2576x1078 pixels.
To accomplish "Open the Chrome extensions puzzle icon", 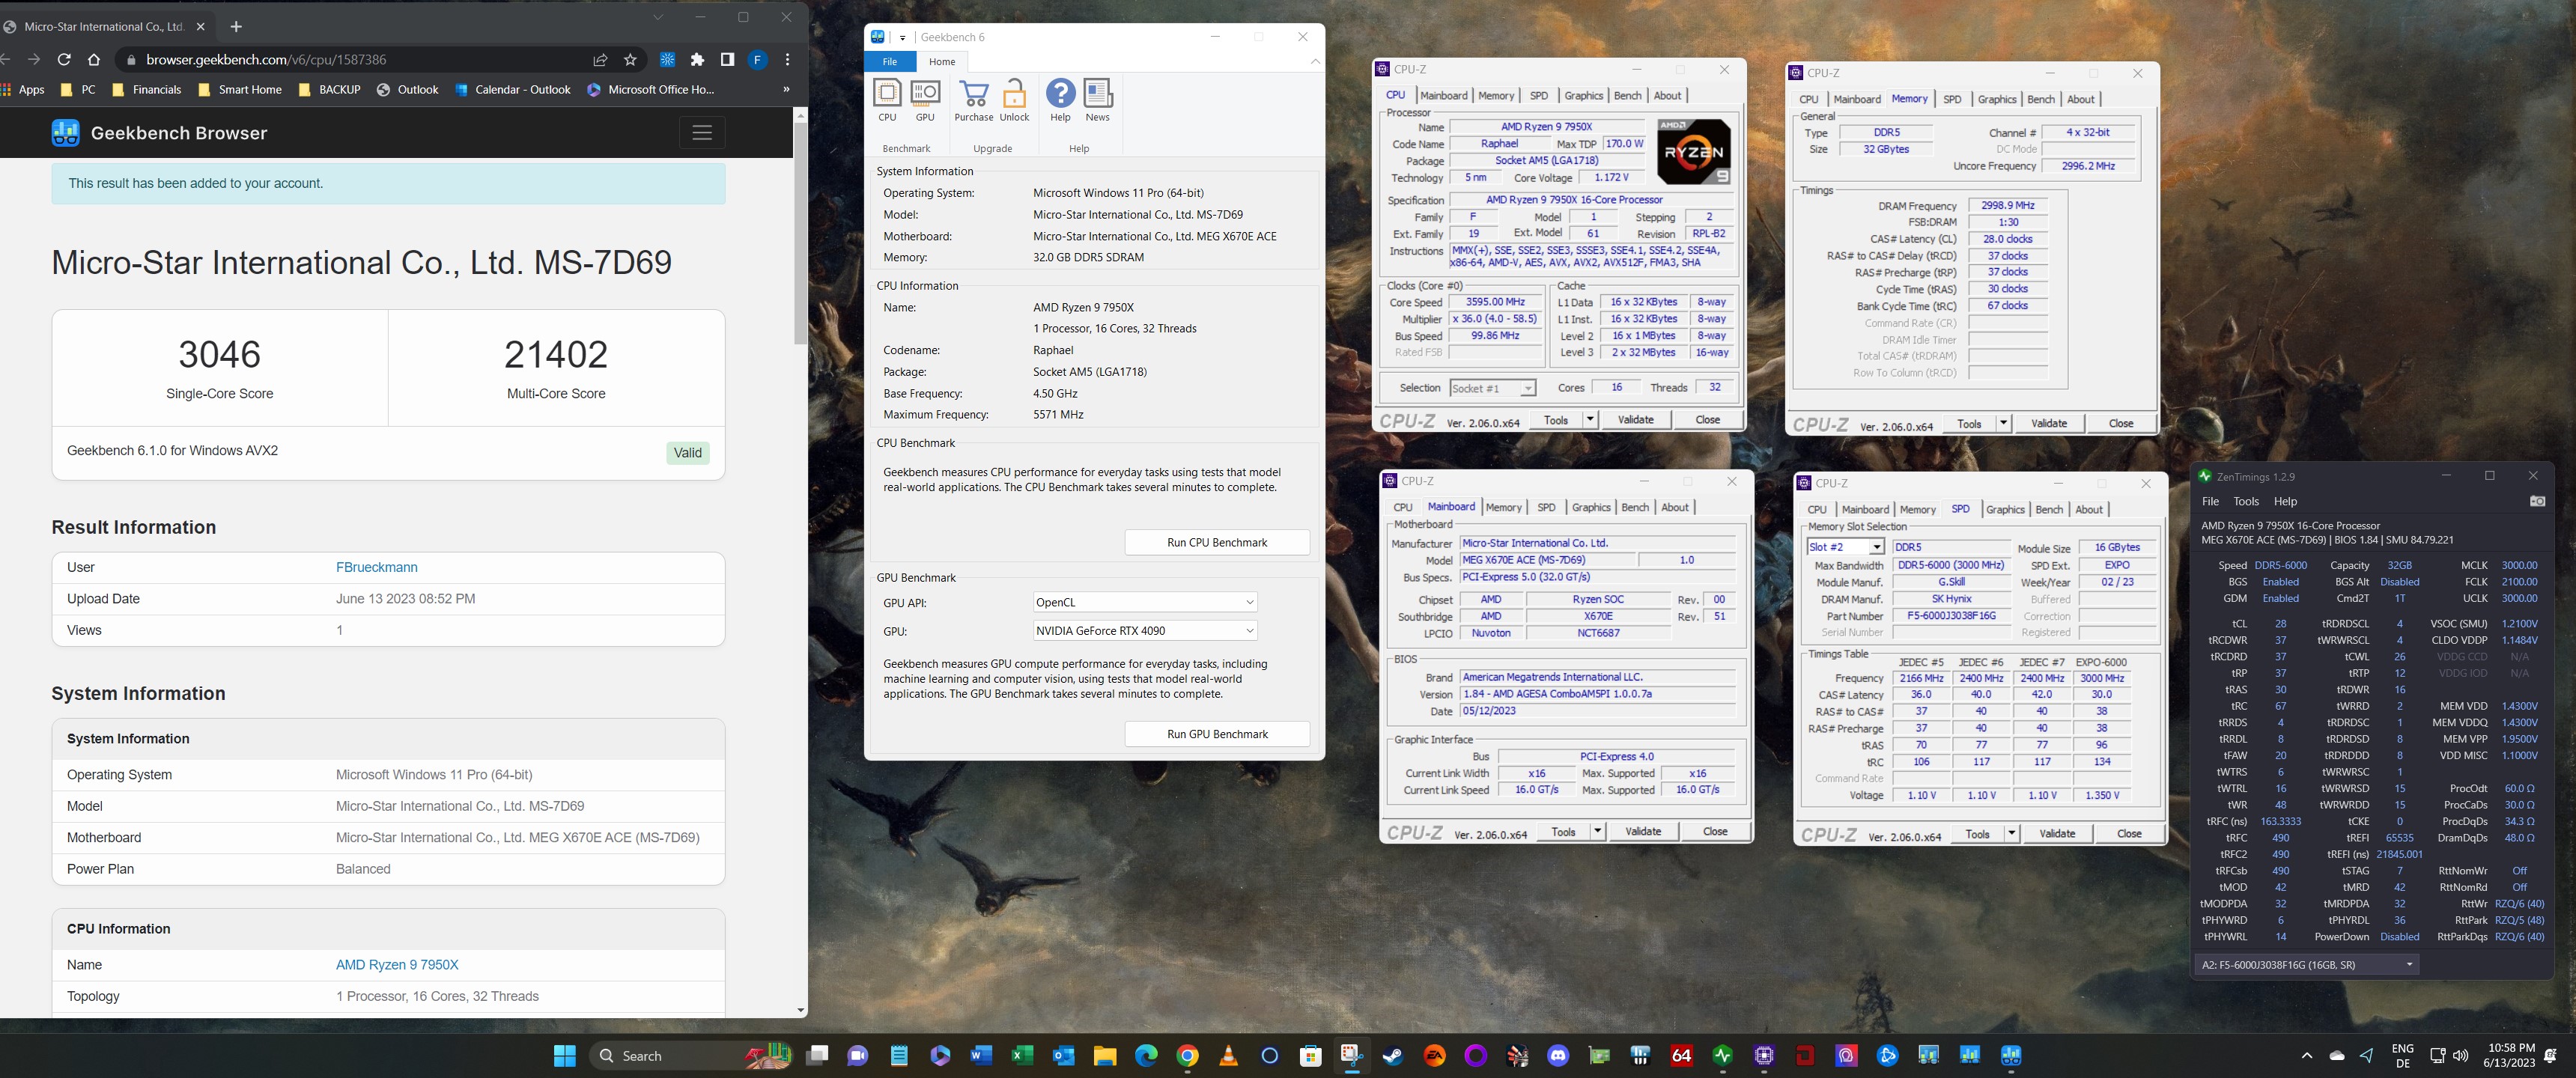I will click(x=697, y=60).
